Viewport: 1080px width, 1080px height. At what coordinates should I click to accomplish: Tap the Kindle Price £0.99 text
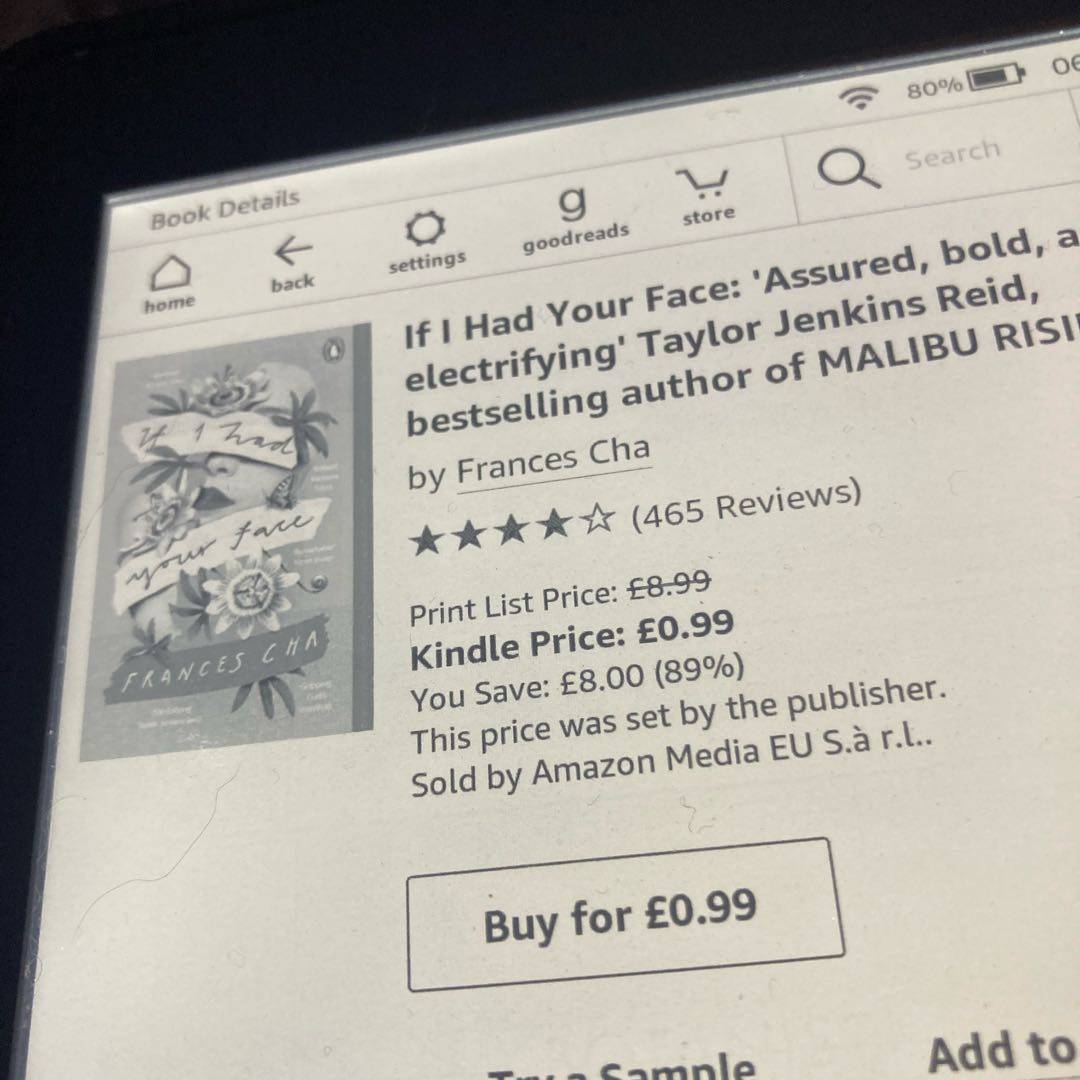[572, 639]
